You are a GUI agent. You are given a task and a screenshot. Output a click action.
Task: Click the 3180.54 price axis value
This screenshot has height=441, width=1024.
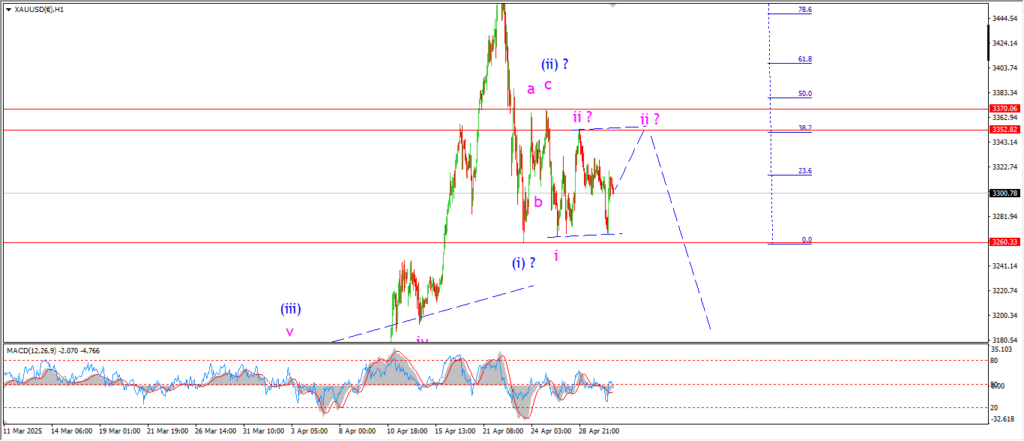tap(1006, 340)
